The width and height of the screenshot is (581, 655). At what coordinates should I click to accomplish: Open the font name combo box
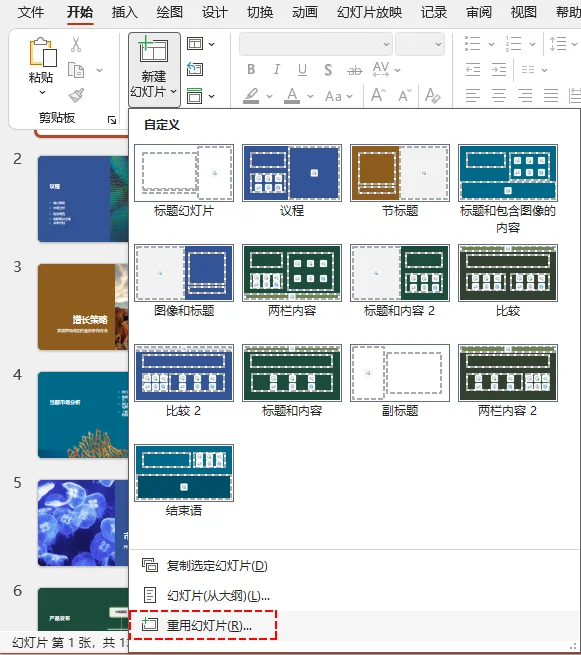click(316, 44)
